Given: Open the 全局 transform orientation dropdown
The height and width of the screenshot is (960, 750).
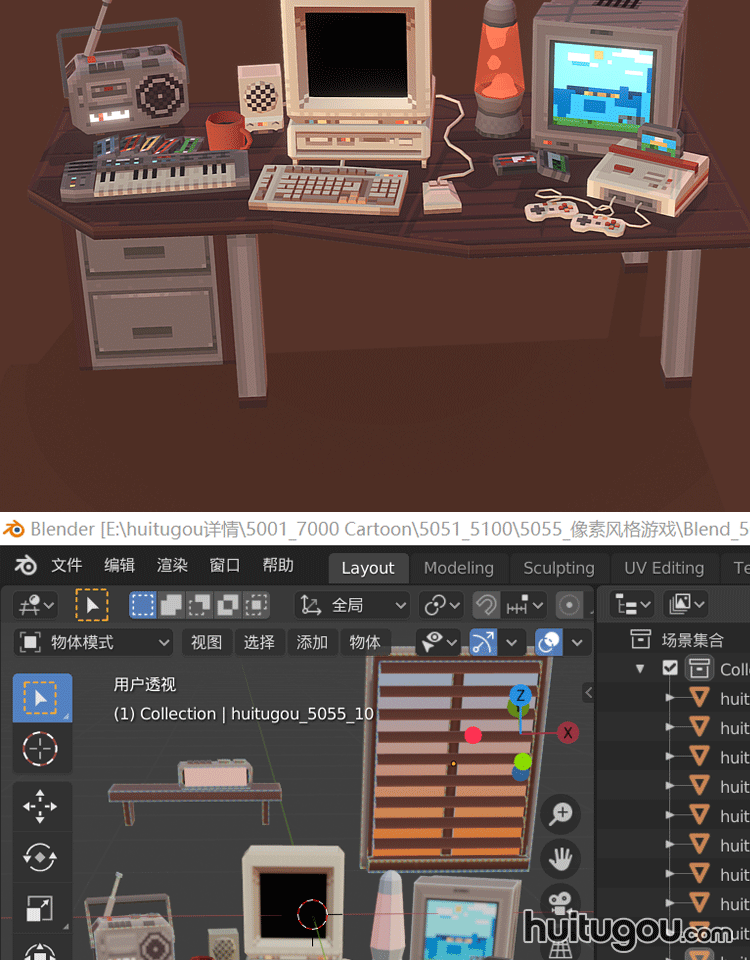Looking at the screenshot, I should pyautogui.click(x=353, y=606).
